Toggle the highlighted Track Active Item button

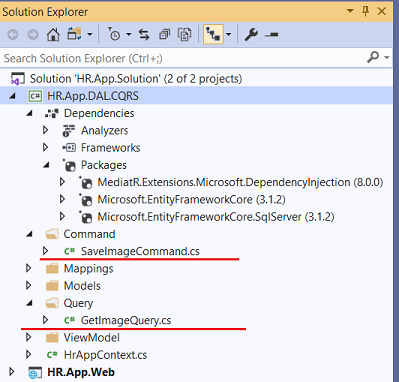click(x=213, y=34)
